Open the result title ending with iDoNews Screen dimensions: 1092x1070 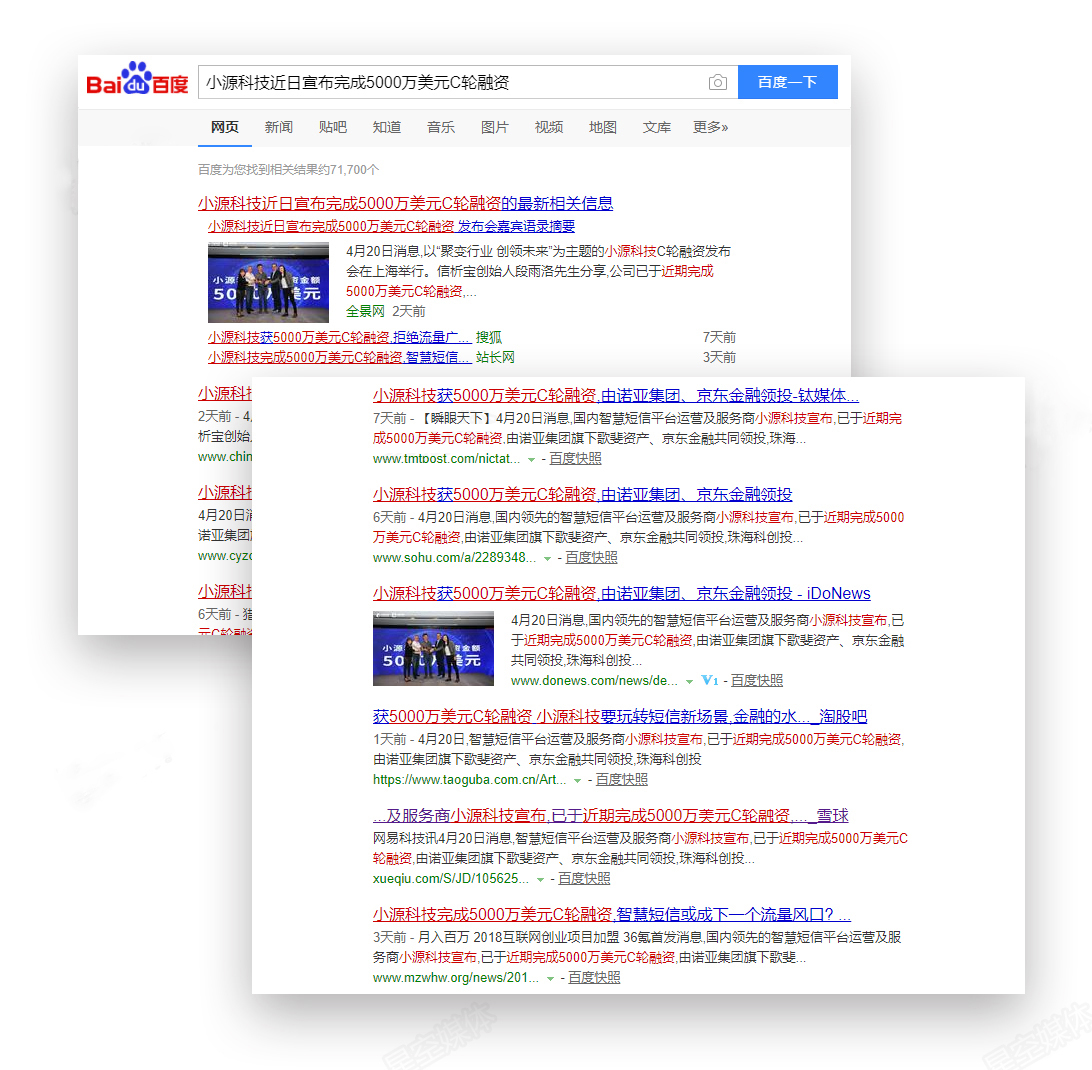[621, 594]
